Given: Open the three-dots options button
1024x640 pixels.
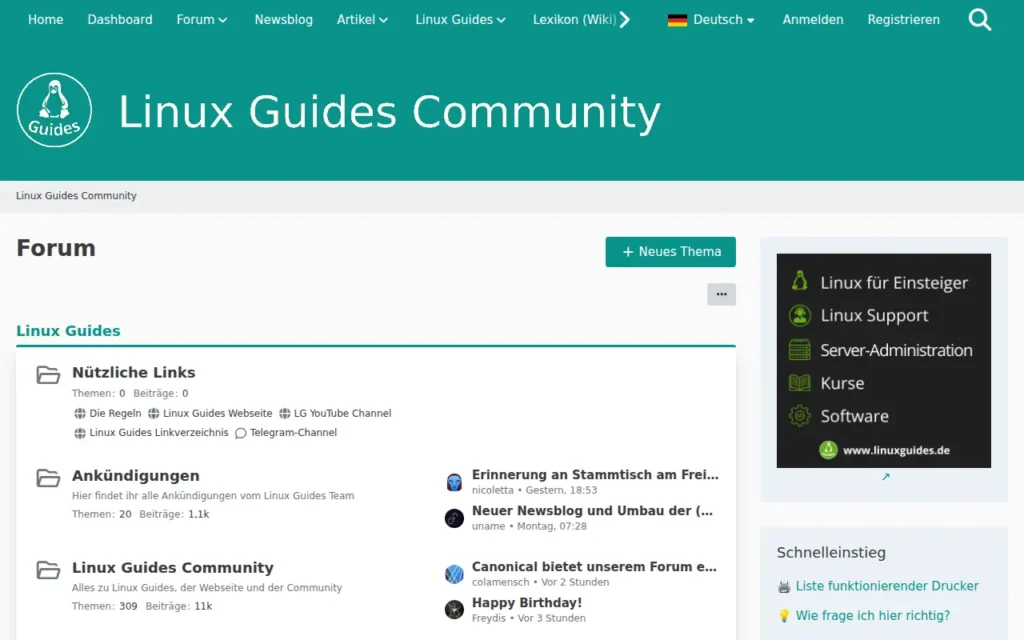Looking at the screenshot, I should tap(721, 295).
